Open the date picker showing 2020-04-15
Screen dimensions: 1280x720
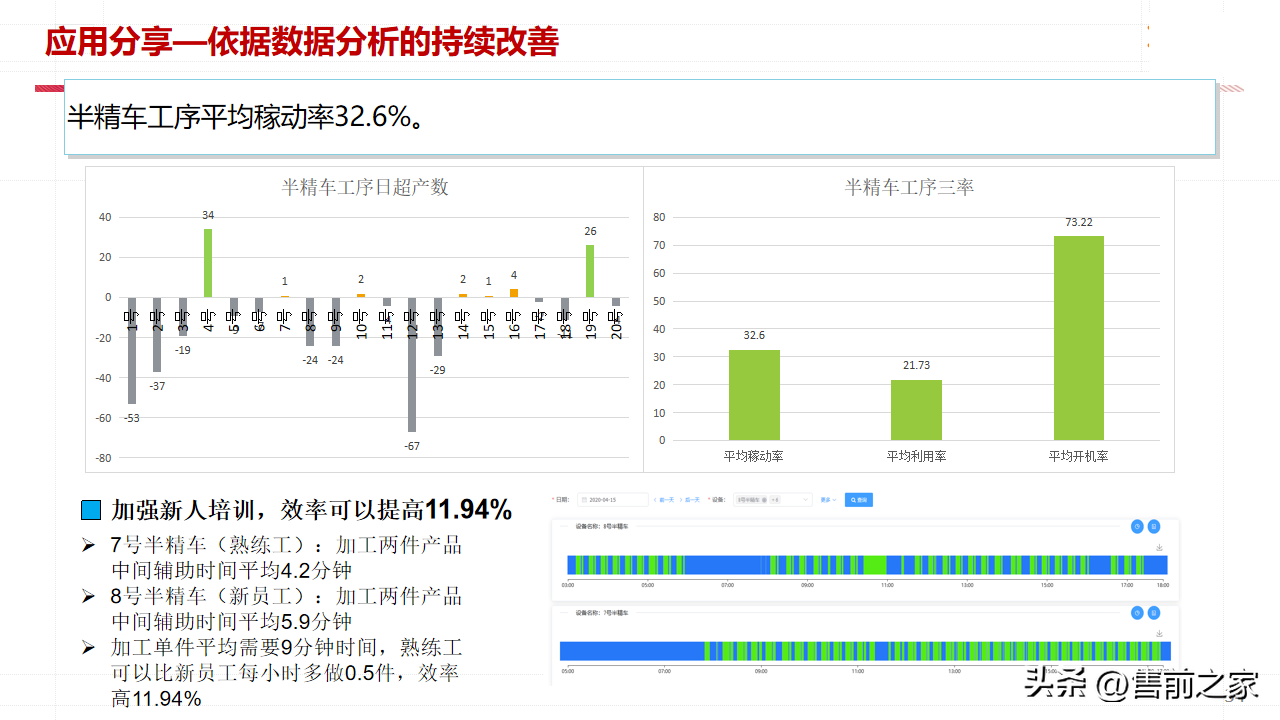click(x=613, y=500)
